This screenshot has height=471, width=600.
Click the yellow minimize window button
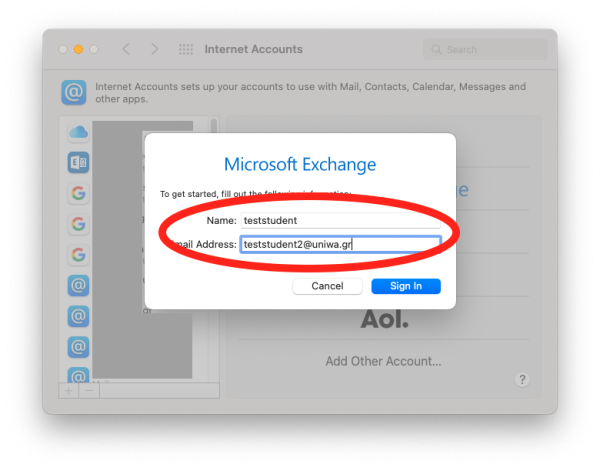78,49
